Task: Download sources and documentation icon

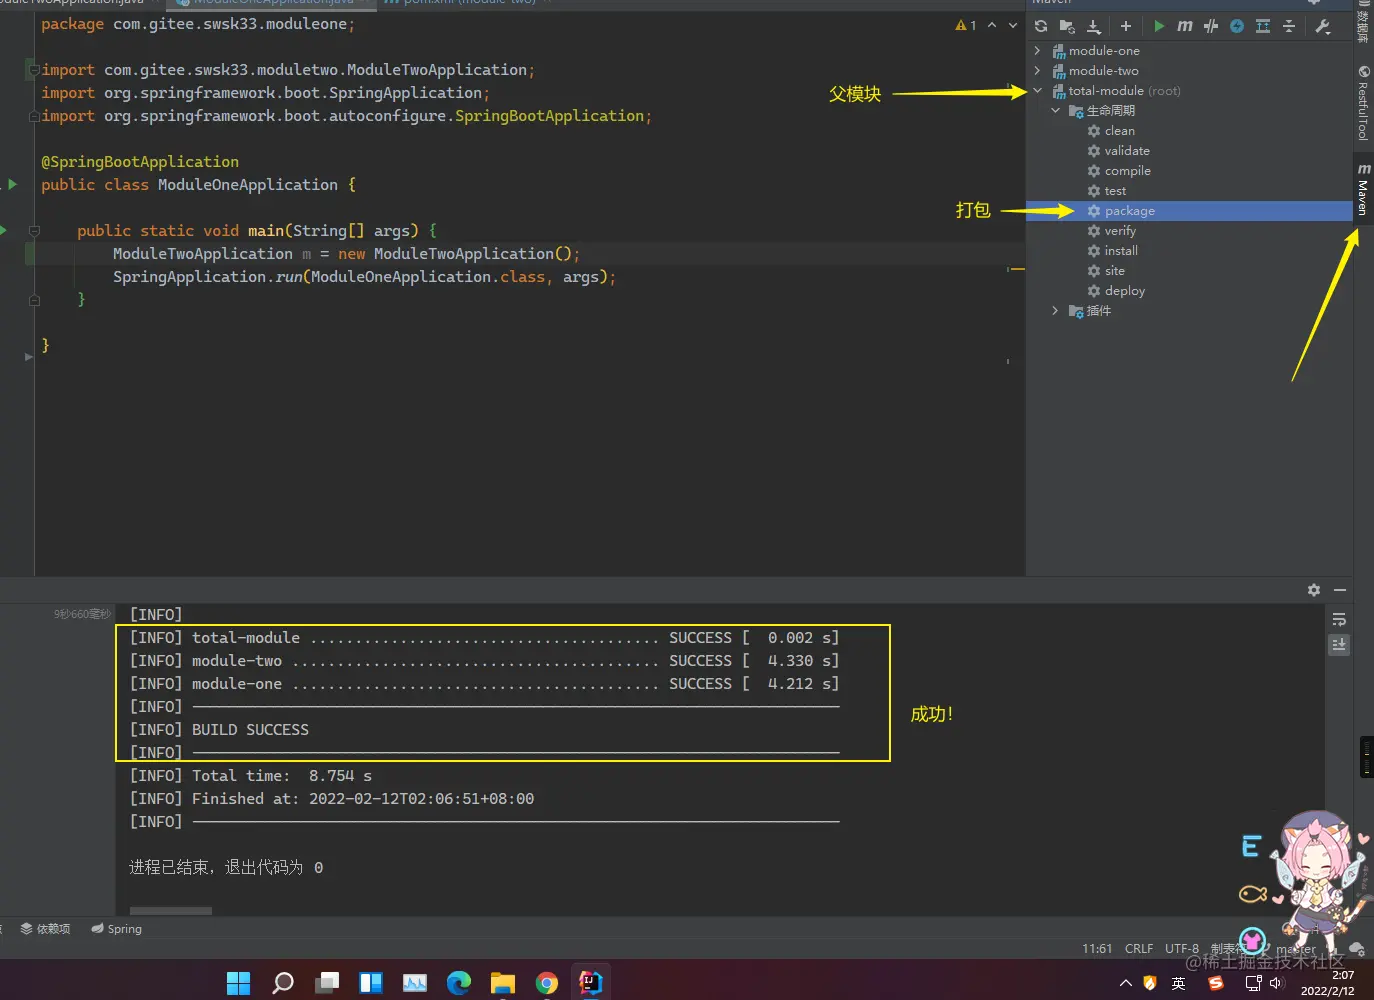Action: (1094, 26)
